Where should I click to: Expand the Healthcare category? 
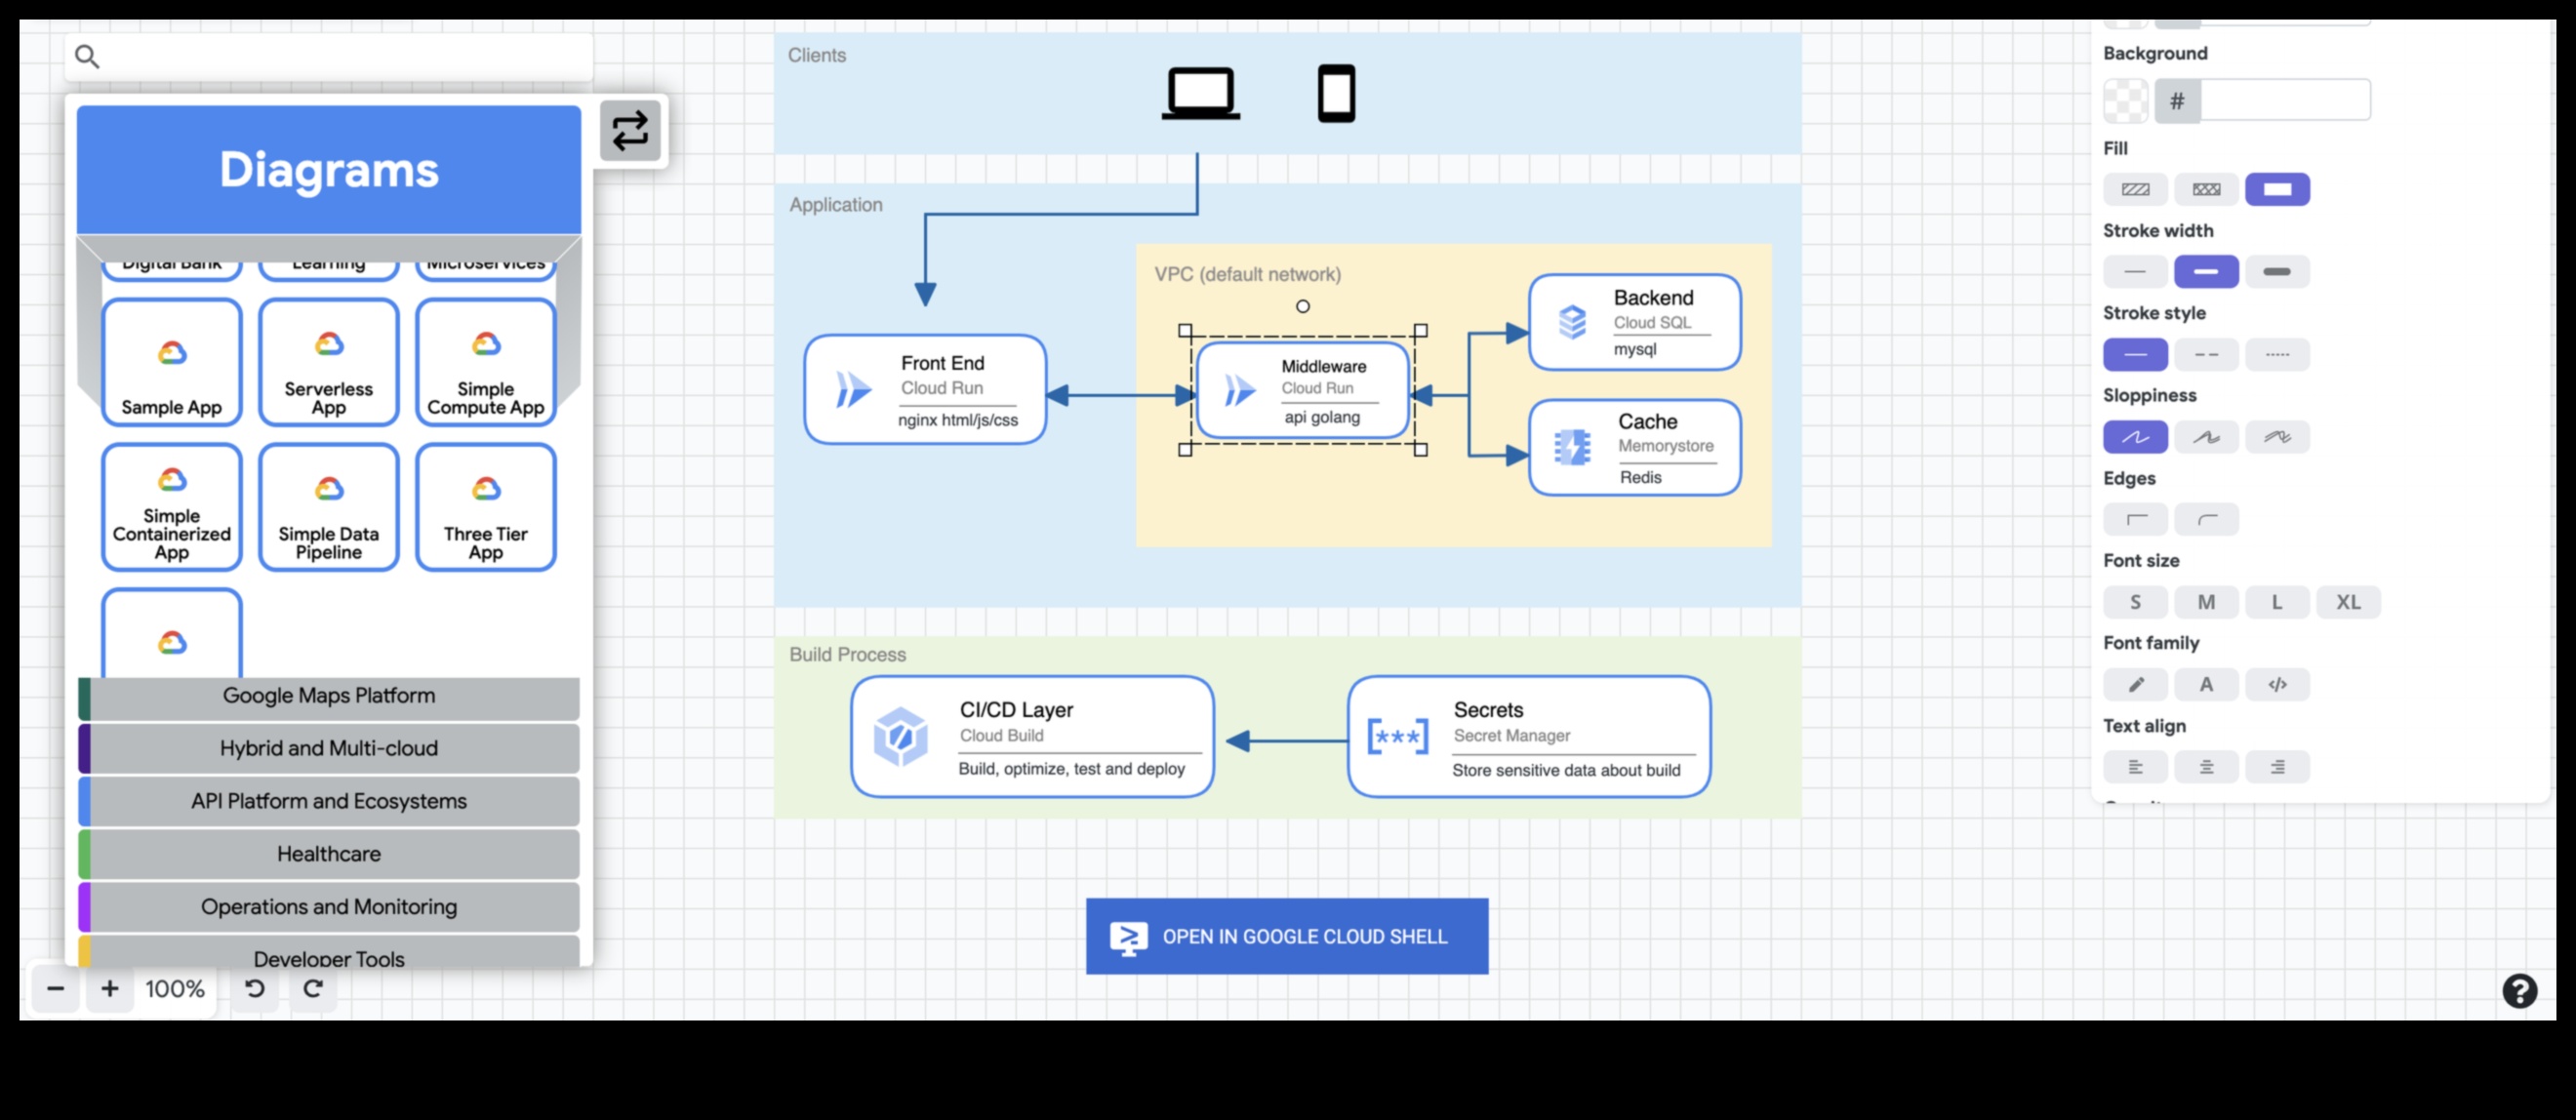tap(329, 854)
